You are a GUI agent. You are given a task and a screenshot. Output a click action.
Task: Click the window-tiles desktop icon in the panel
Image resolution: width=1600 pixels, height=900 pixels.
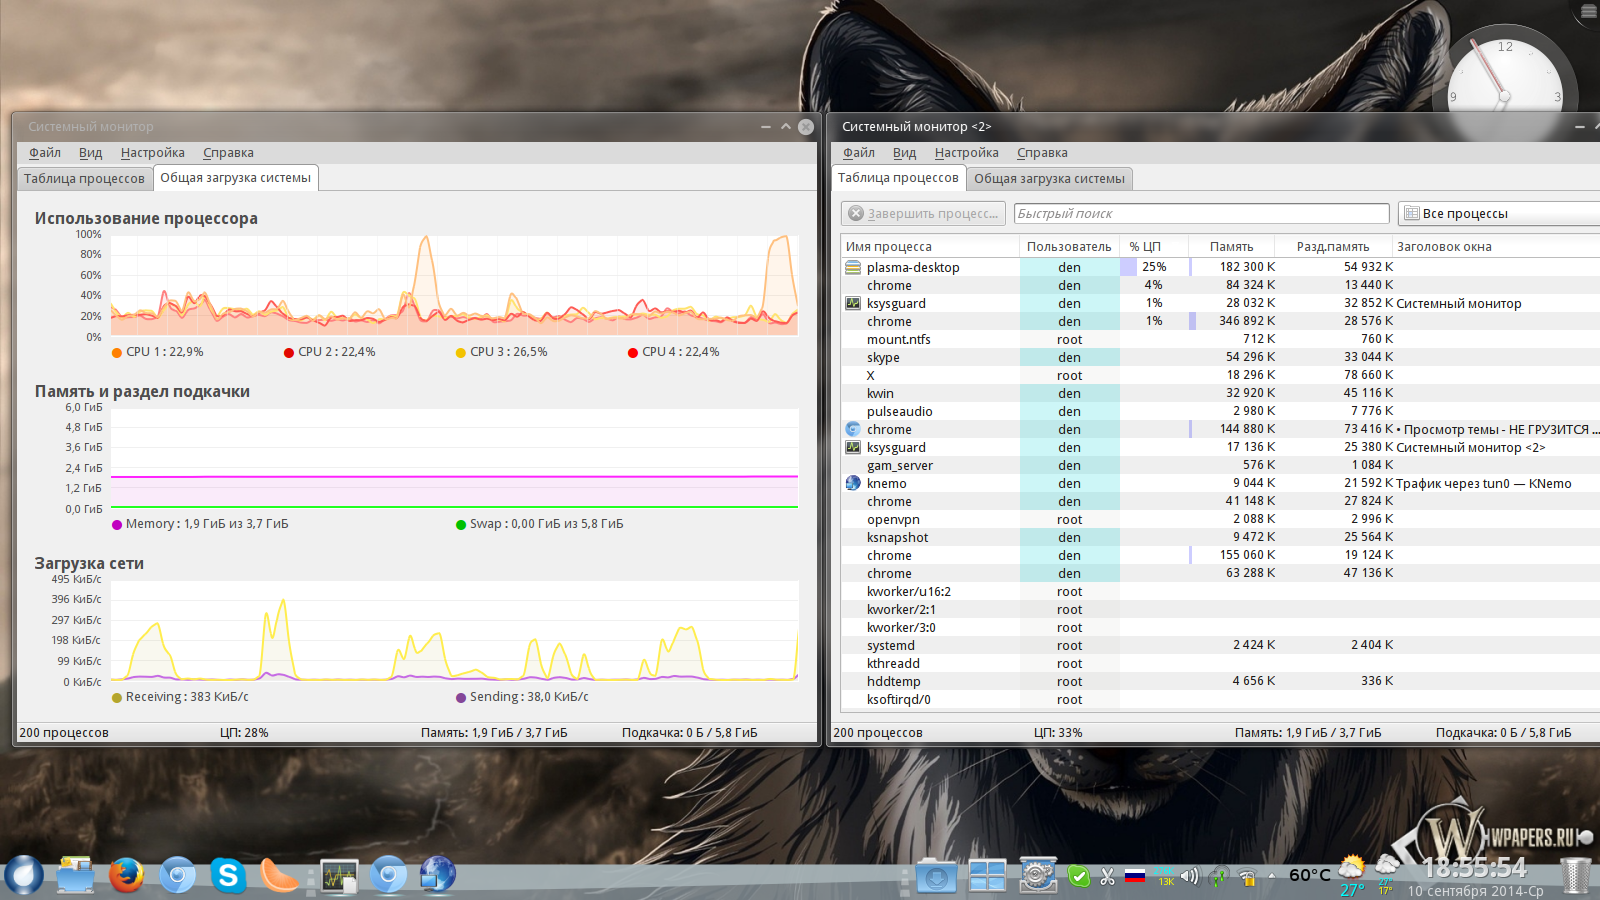tap(987, 877)
